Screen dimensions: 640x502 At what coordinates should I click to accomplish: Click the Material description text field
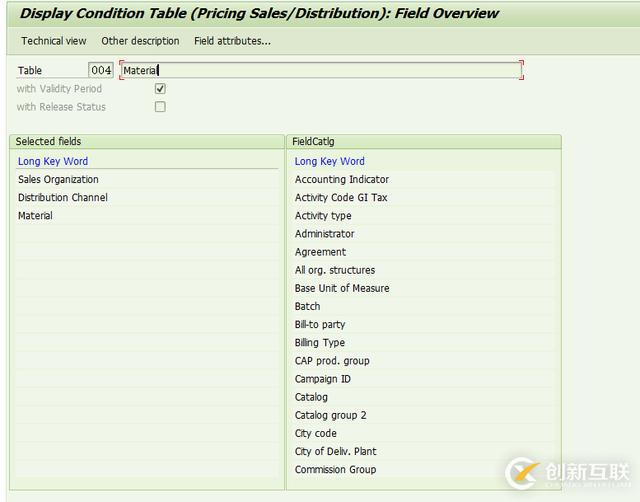click(x=320, y=70)
